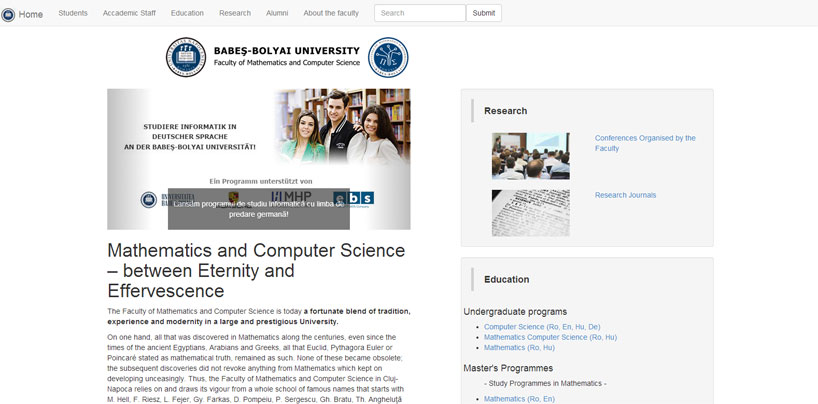
Task: Click the Babeș-Bolyai University seal logo
Action: pyautogui.click(x=186, y=57)
